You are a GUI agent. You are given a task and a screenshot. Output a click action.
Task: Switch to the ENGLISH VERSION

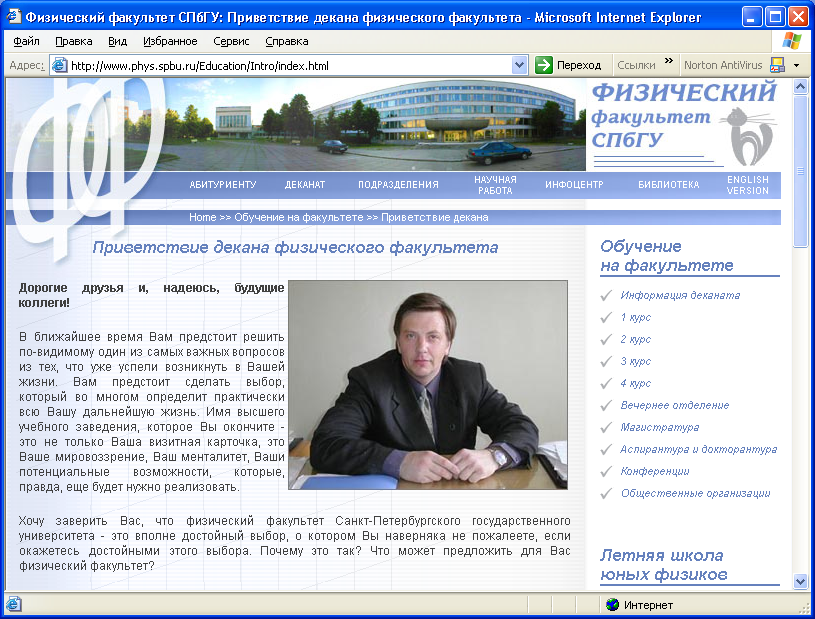[748, 185]
